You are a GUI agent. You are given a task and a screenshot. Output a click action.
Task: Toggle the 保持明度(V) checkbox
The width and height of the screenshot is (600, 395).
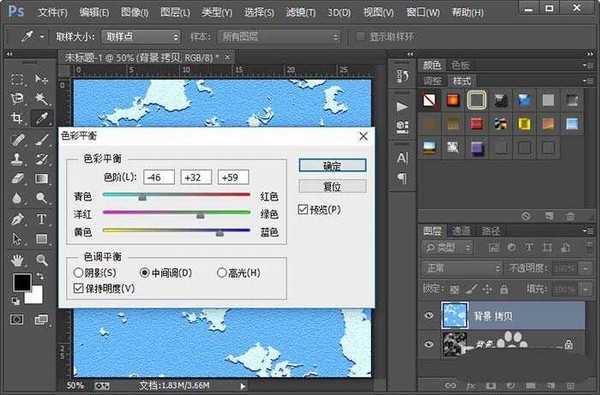(78, 288)
